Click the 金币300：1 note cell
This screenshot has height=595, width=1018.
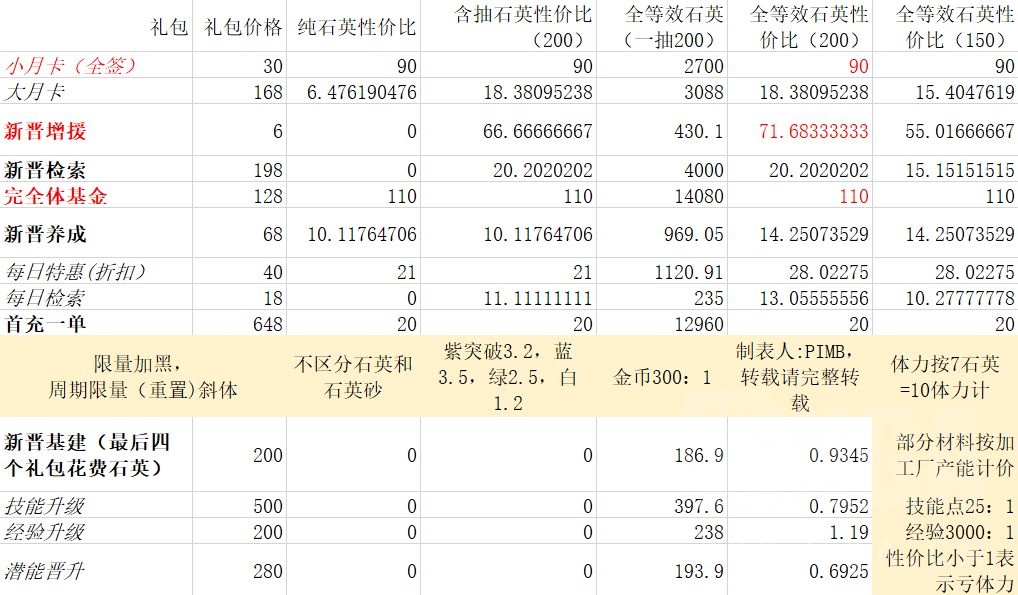coord(662,376)
